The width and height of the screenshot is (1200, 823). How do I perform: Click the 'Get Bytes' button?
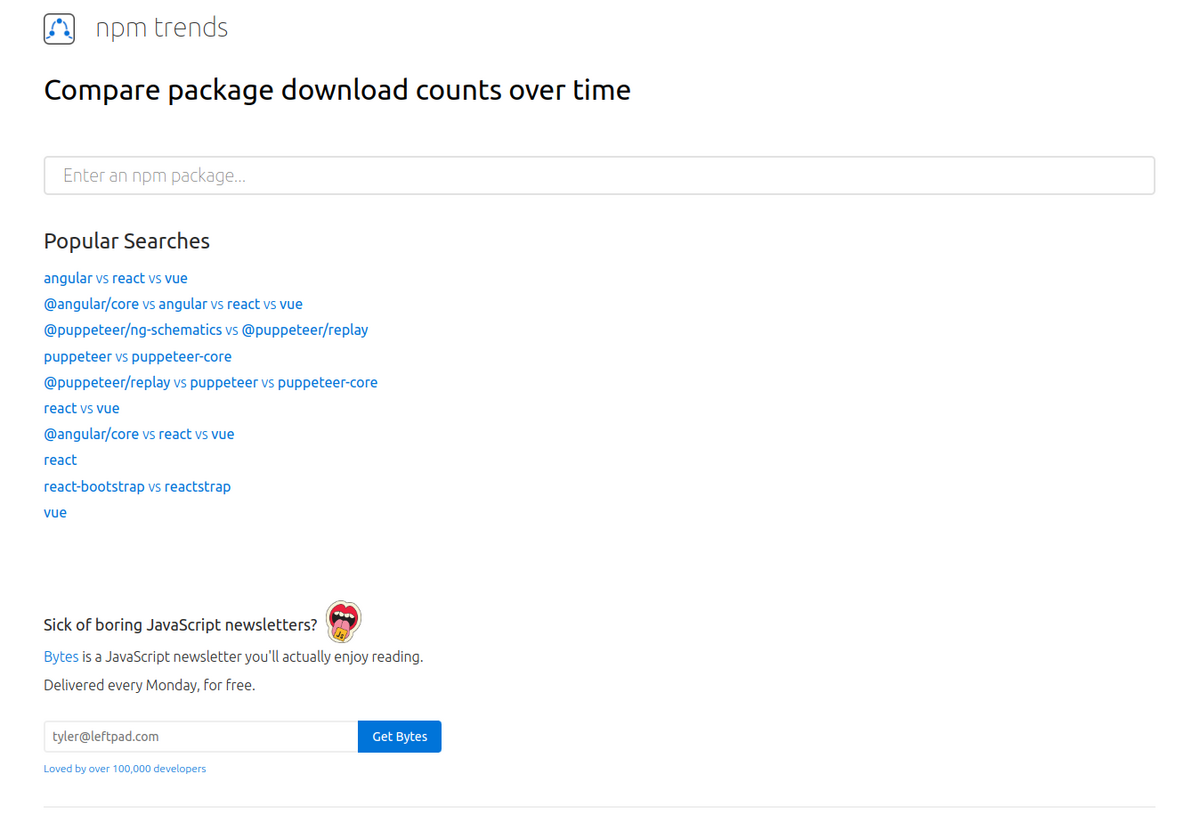(x=400, y=736)
